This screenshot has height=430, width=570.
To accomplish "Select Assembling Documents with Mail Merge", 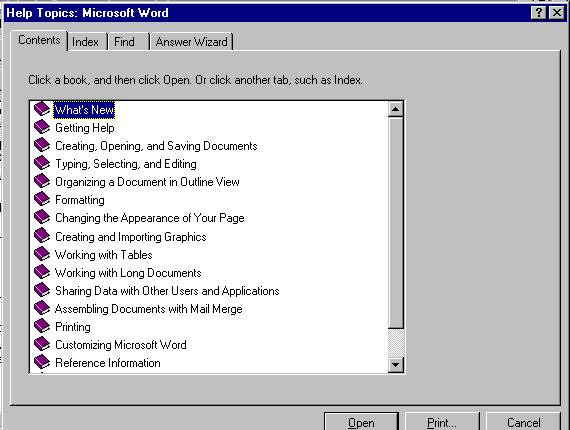I will tap(149, 309).
